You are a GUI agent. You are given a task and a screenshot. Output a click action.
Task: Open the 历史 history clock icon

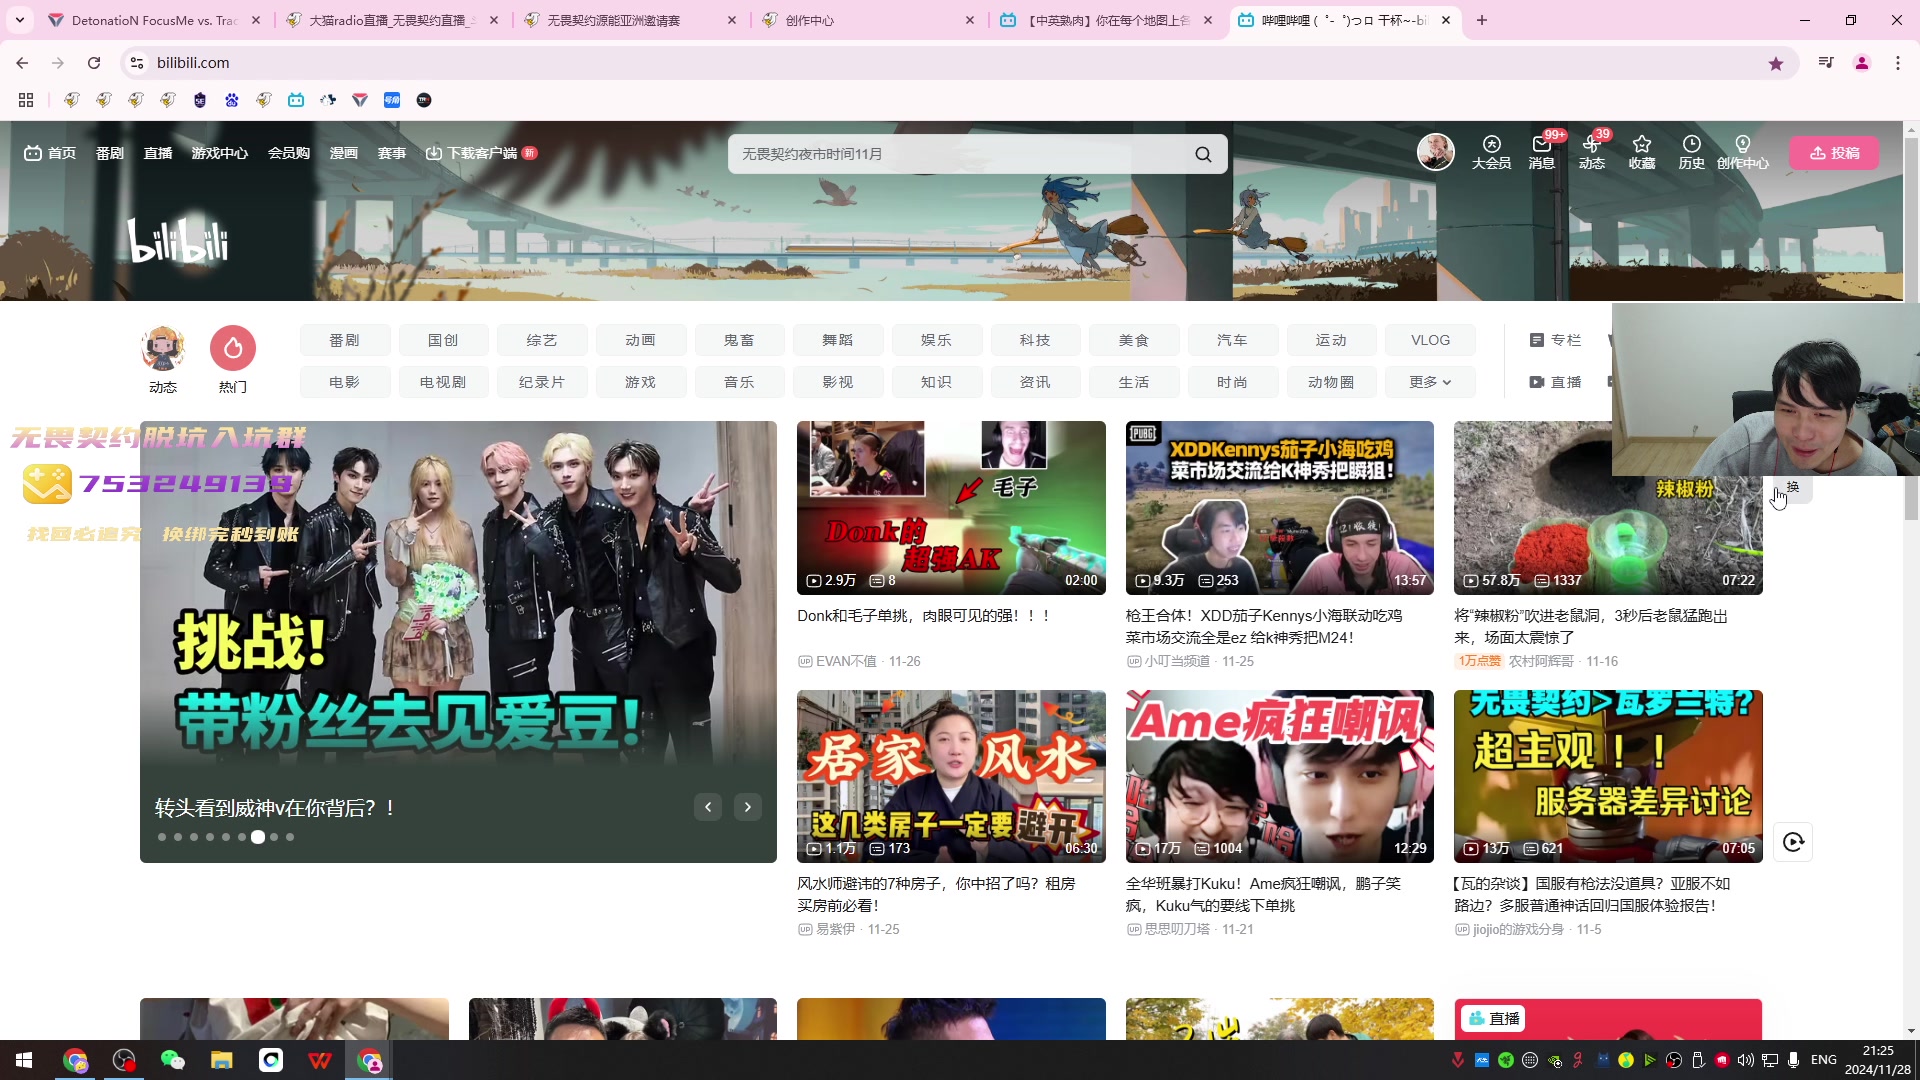click(x=1691, y=152)
